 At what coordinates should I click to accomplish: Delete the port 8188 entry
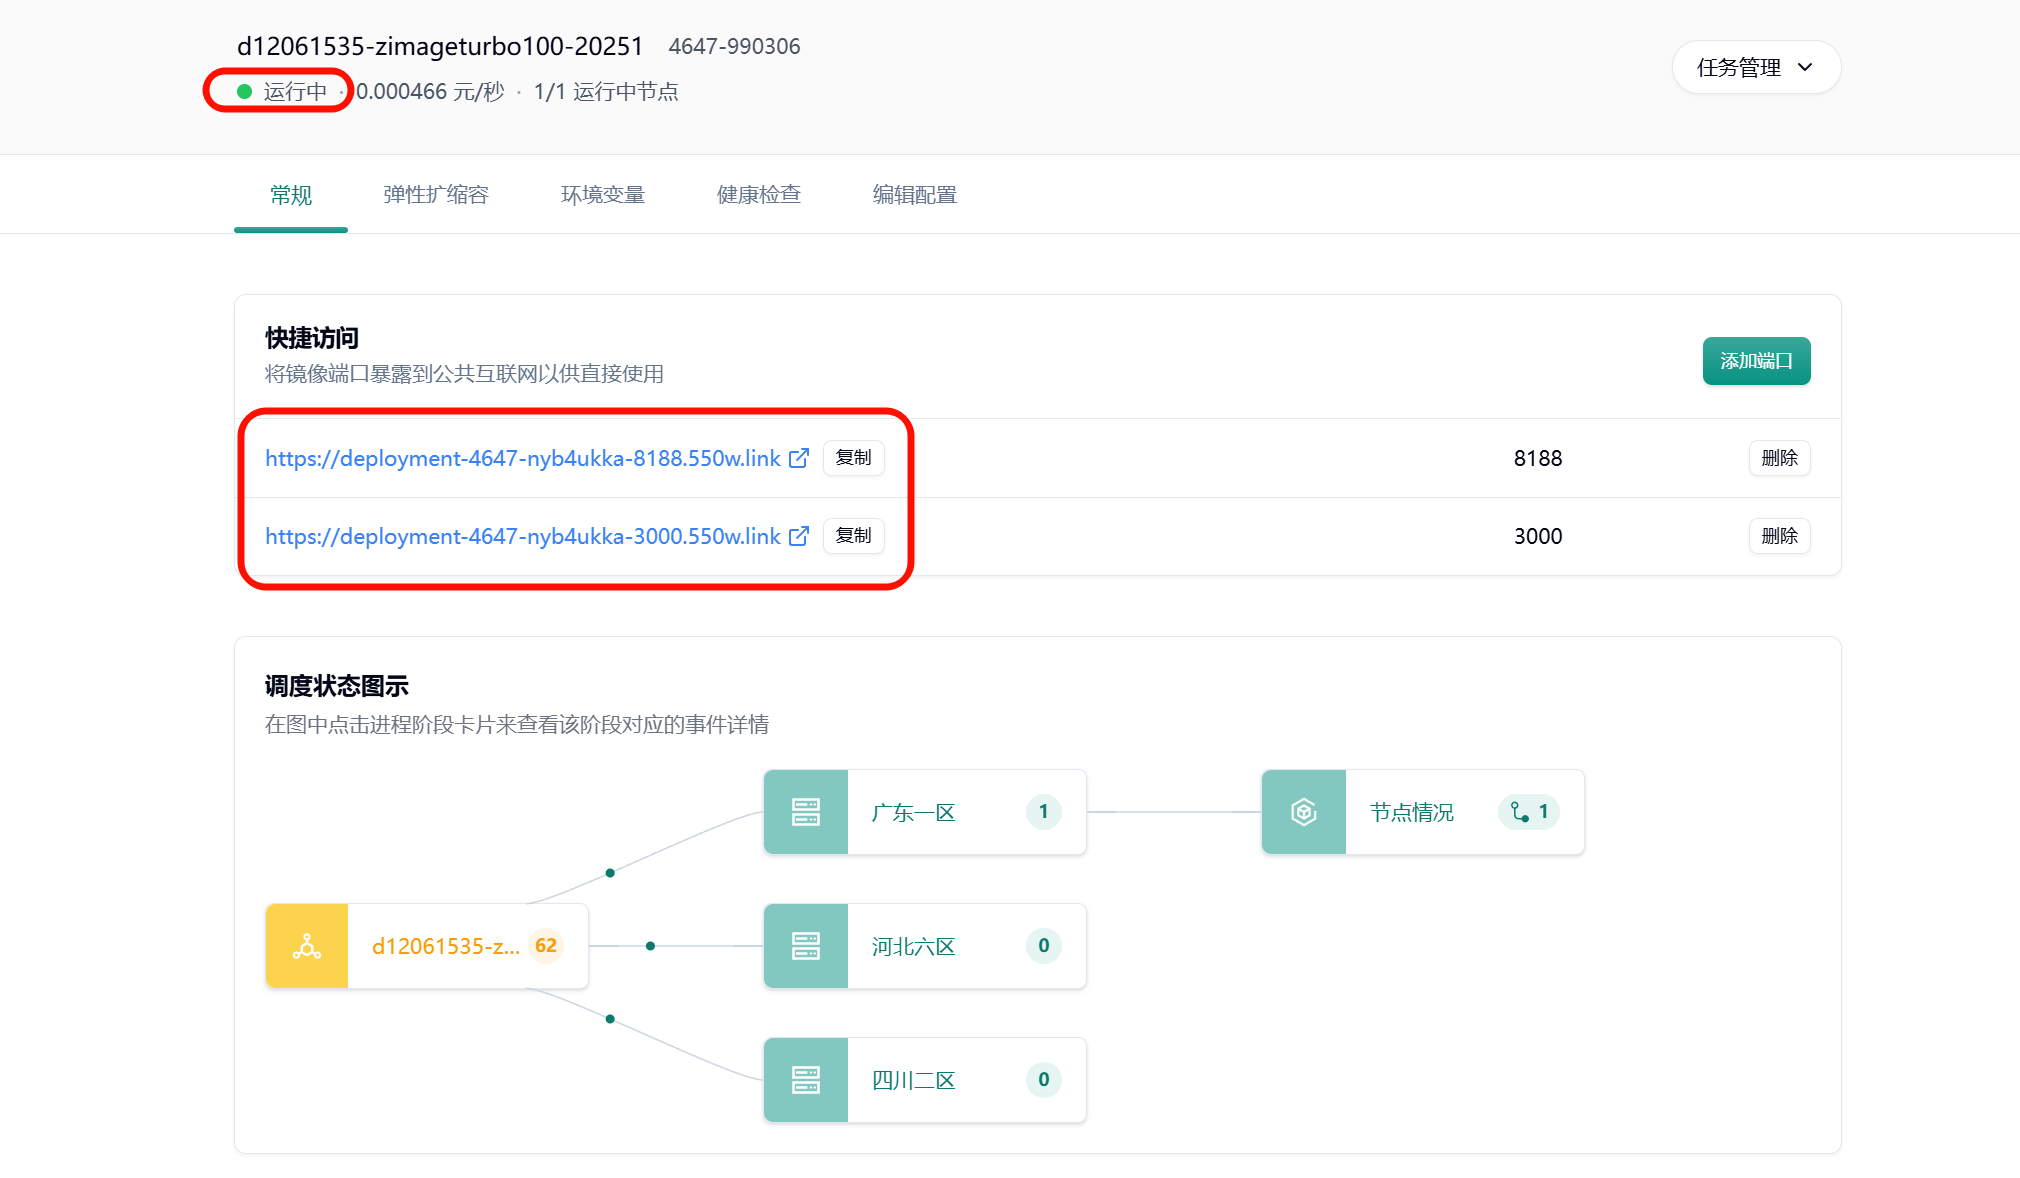coord(1779,458)
